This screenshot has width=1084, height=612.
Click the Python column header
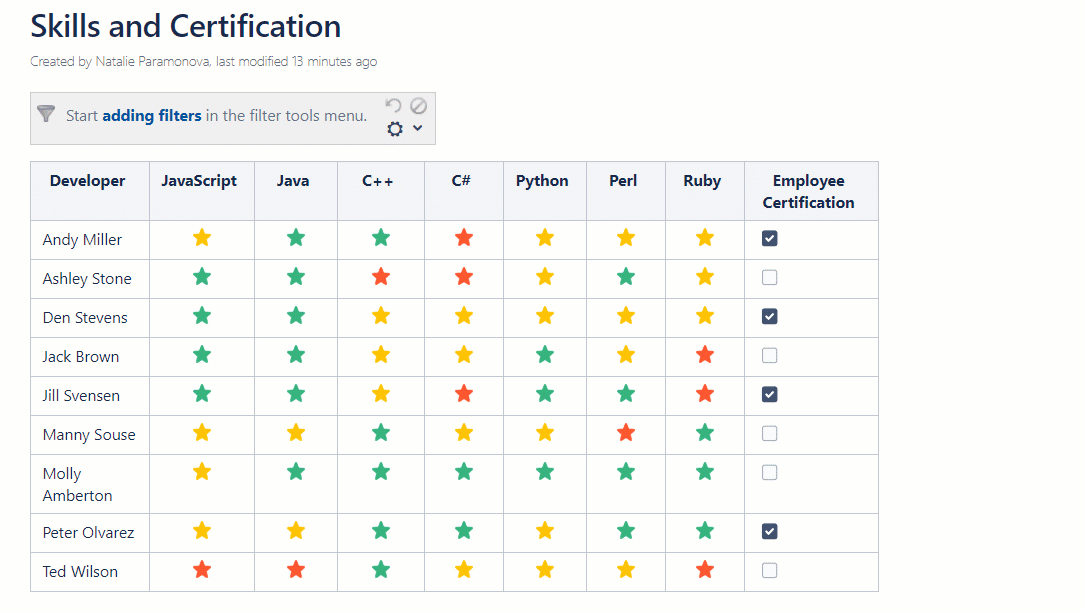click(542, 181)
